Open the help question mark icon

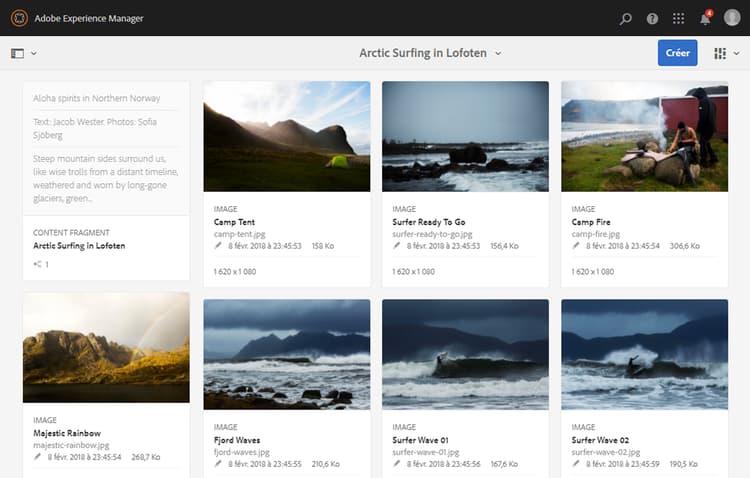coord(652,19)
